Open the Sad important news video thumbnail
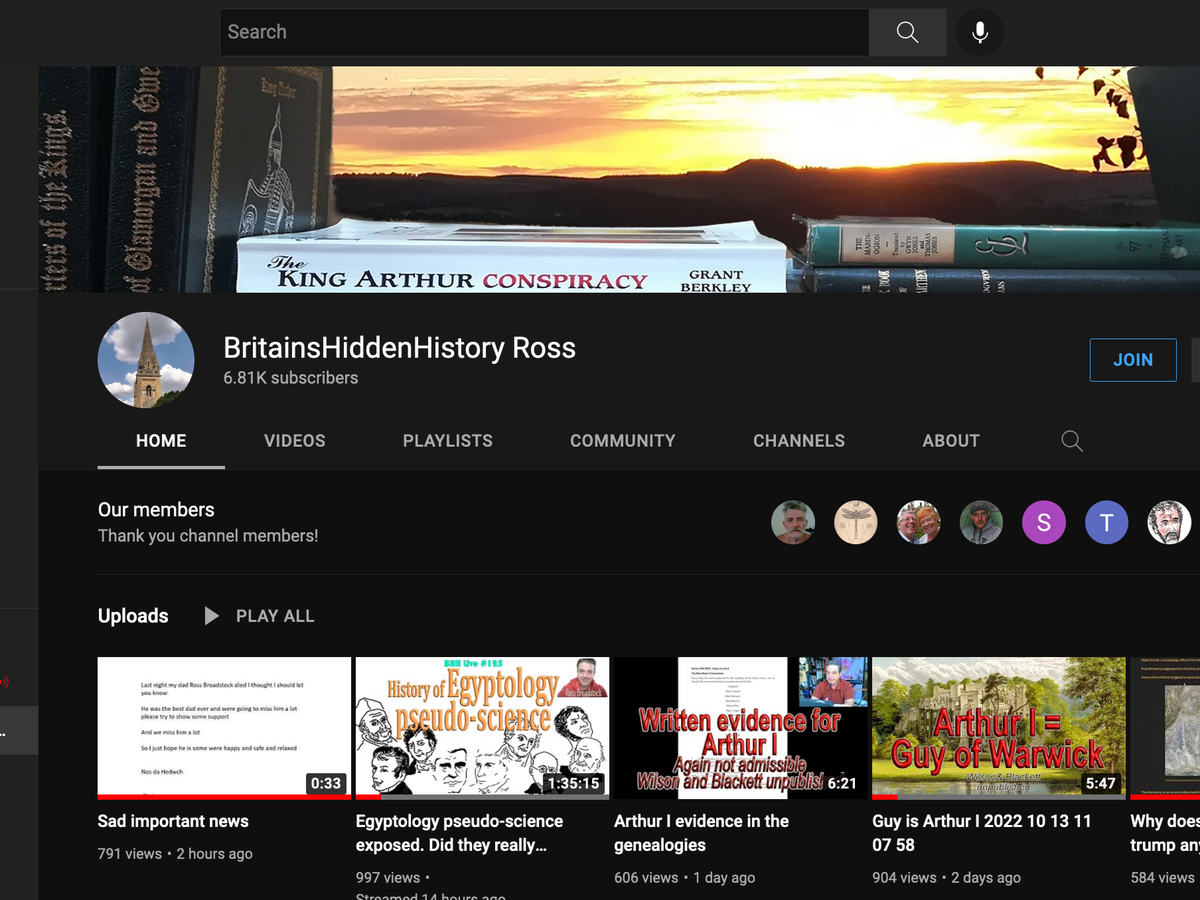Image resolution: width=1200 pixels, height=900 pixels. 224,727
